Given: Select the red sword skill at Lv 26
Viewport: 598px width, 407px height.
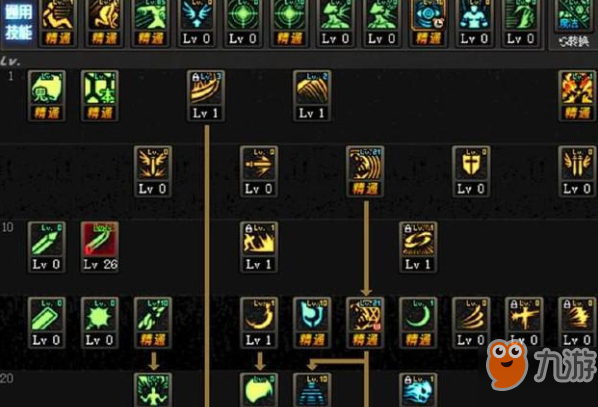Looking at the screenshot, I should pos(100,246).
